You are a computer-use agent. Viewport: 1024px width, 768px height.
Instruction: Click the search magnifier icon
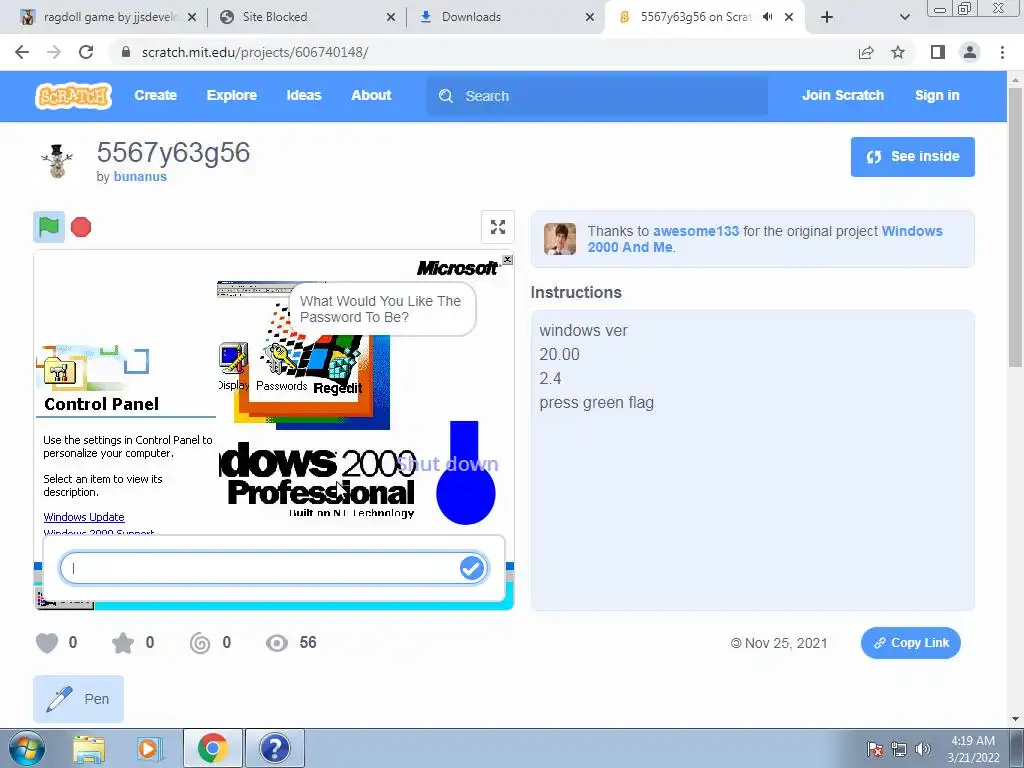[446, 96]
